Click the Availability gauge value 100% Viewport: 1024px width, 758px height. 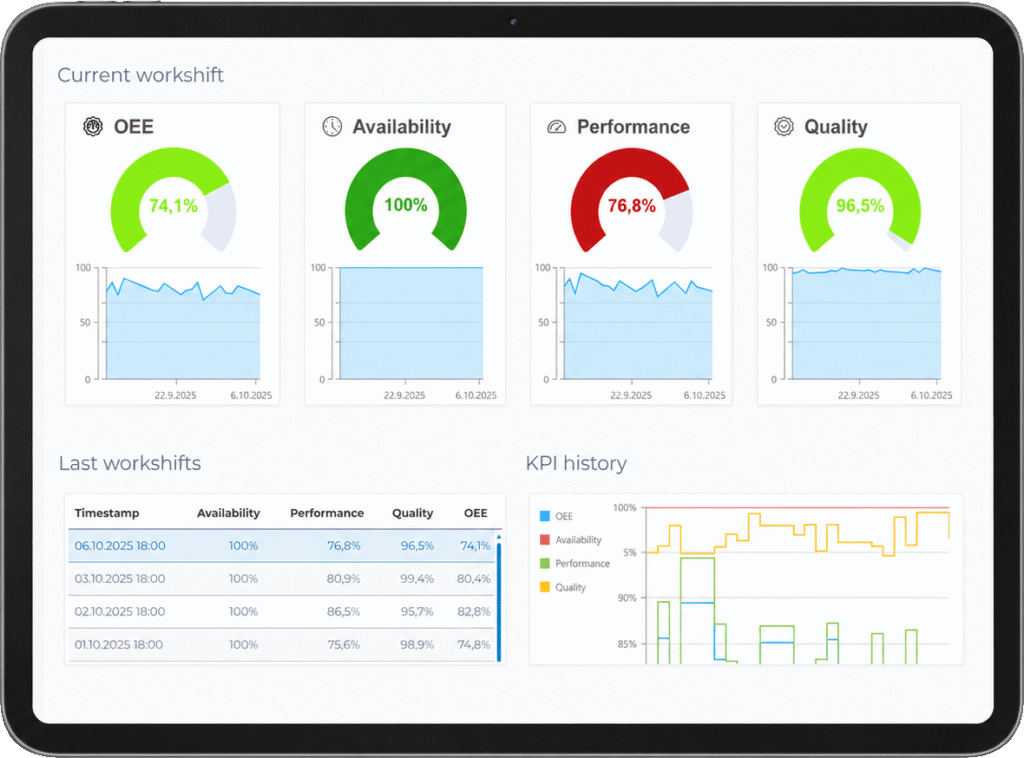tap(406, 205)
